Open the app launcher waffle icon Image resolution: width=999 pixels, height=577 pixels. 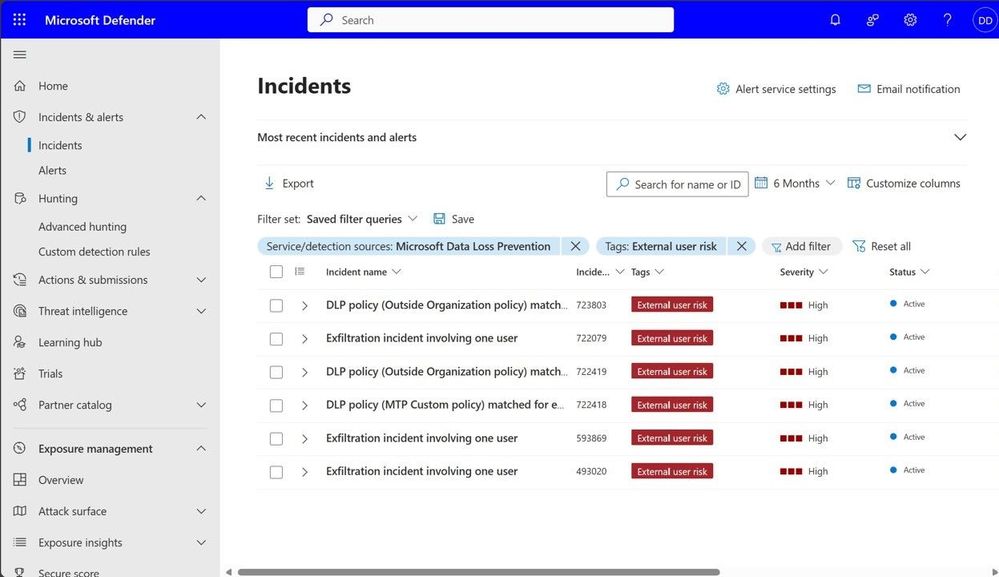click(20, 20)
